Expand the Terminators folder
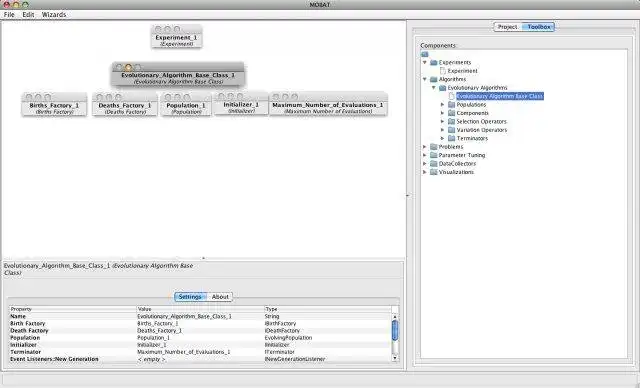Screen dimensions: 640x388 coord(442,138)
